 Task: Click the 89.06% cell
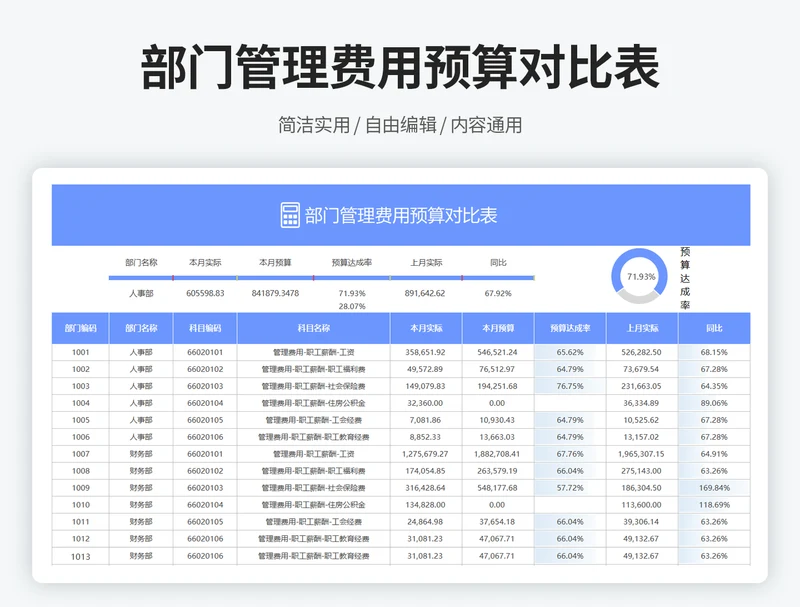click(x=714, y=403)
